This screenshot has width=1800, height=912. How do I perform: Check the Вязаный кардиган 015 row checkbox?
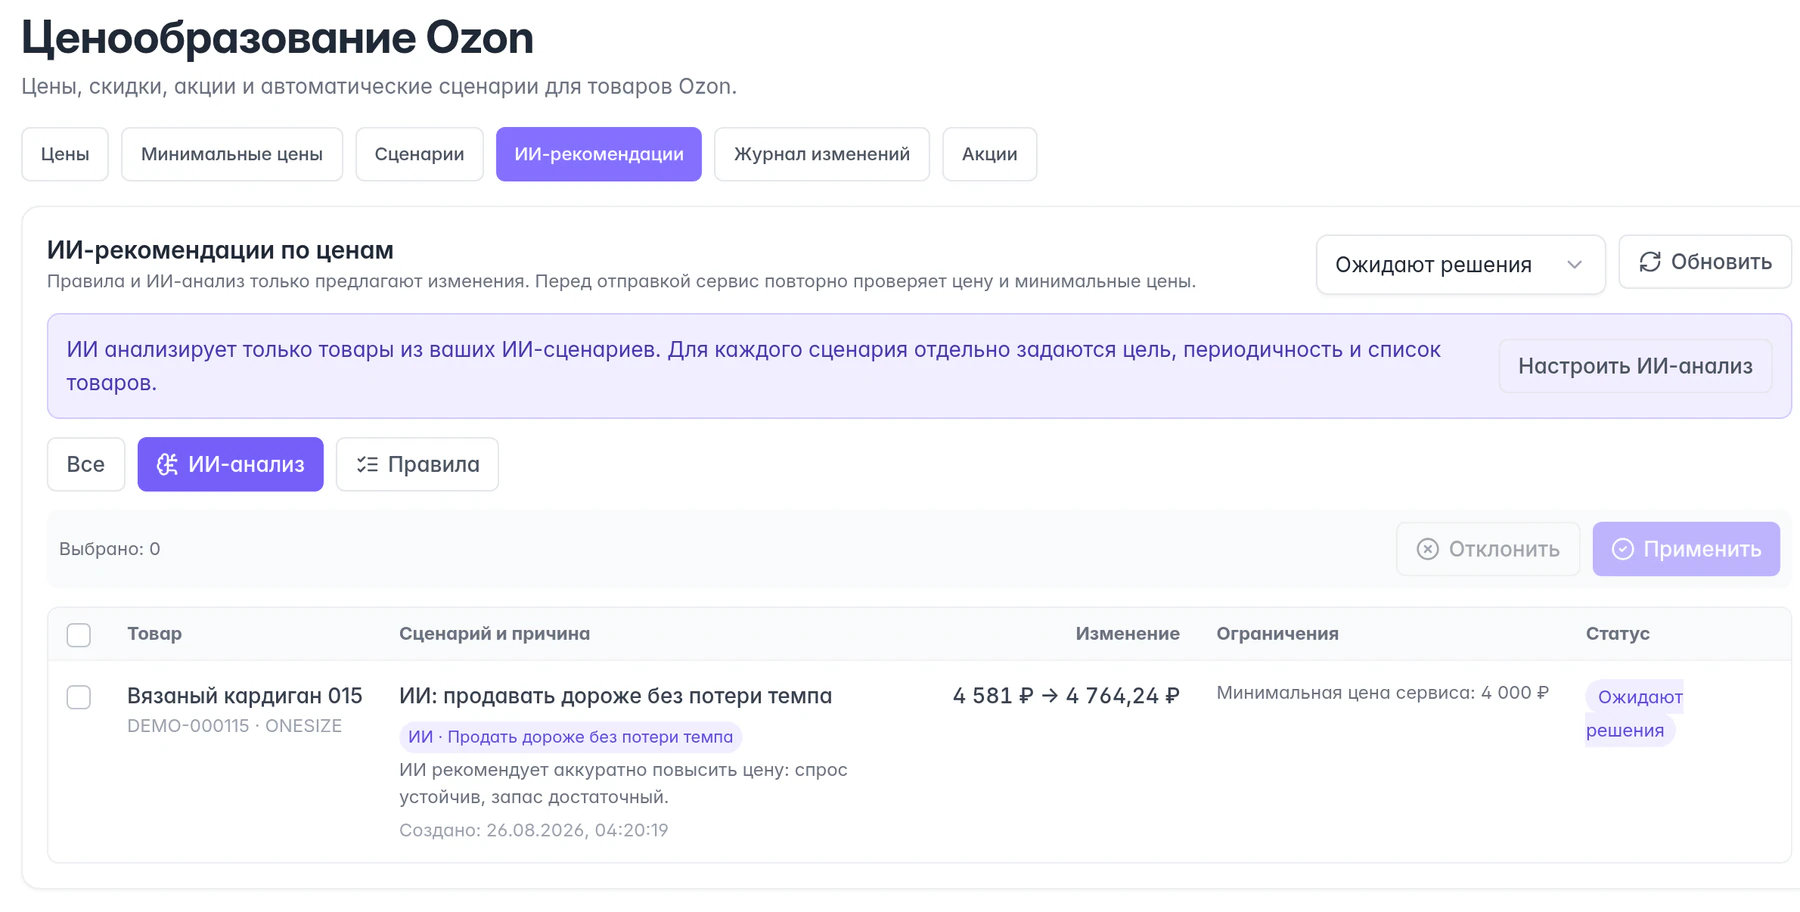tap(79, 697)
